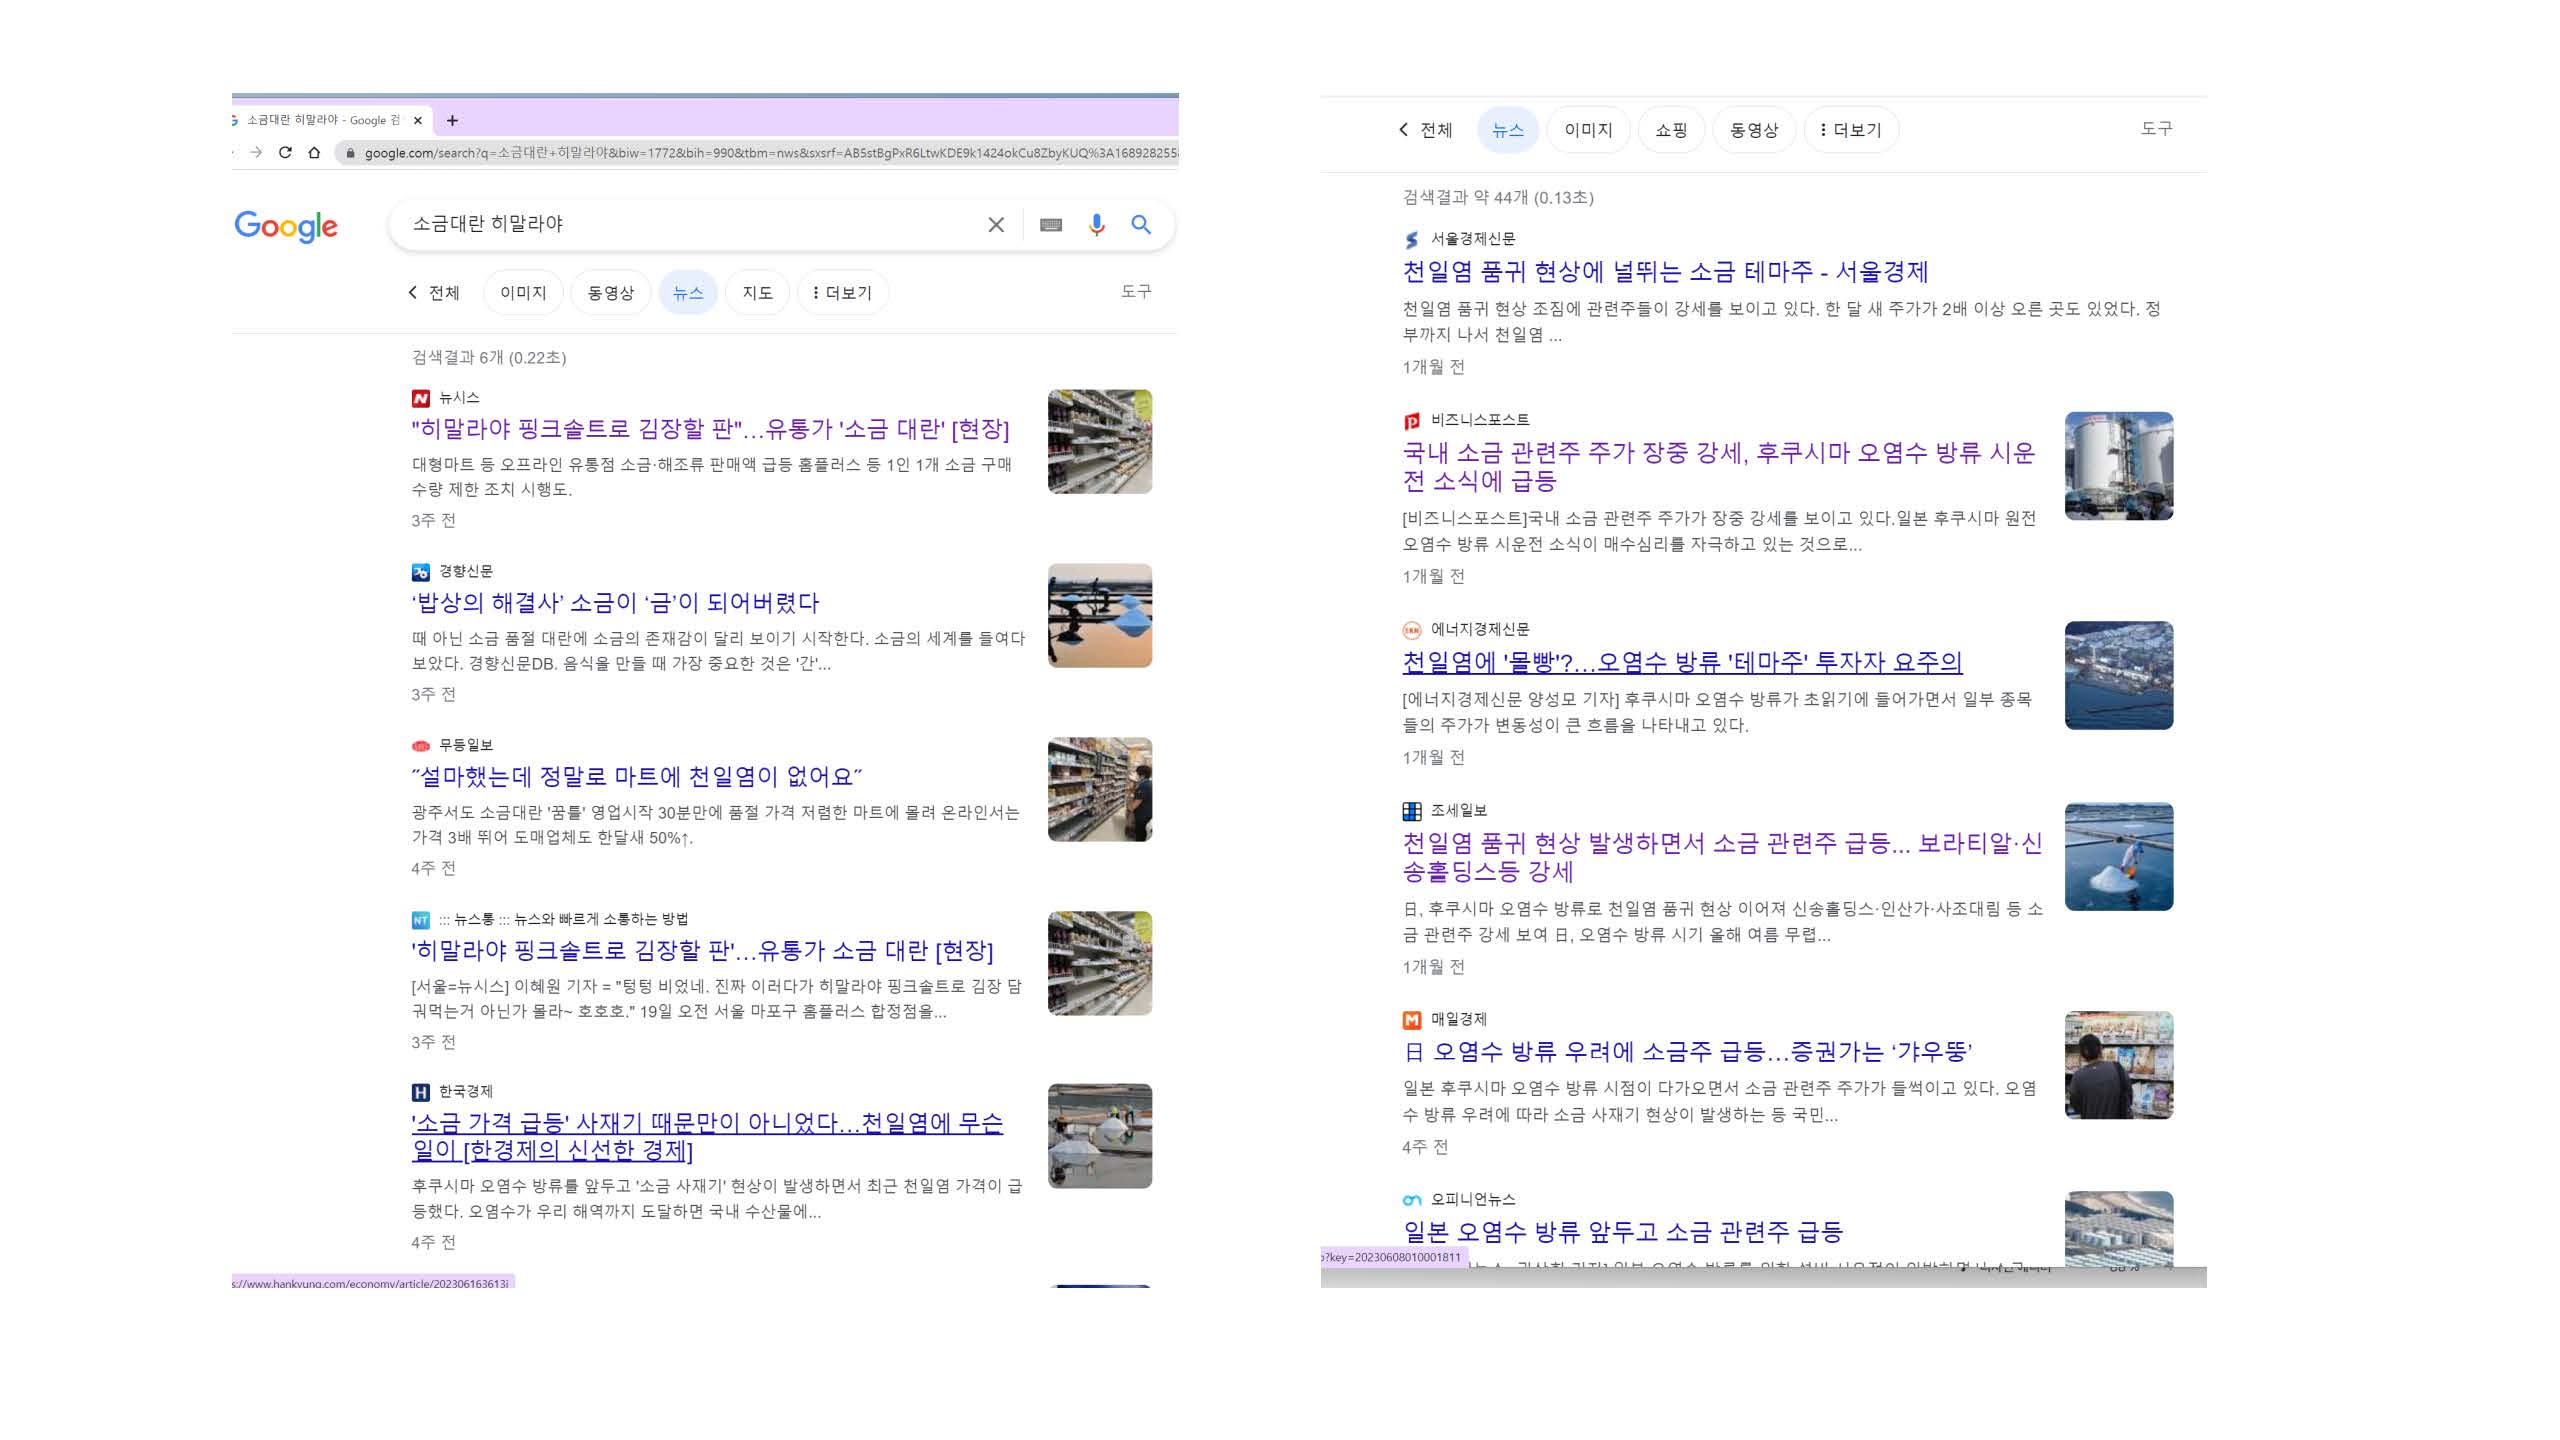Submit search with magnifier icon
2560x1440 pixels.
[x=1141, y=225]
